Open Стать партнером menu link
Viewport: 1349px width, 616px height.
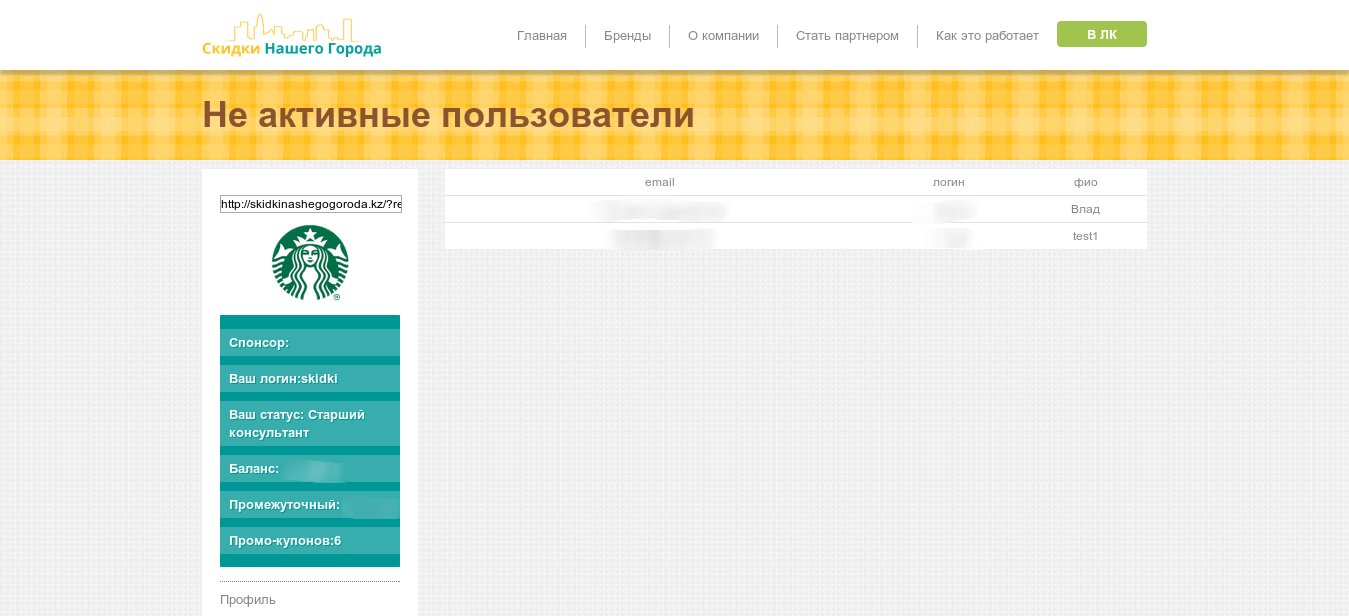(x=847, y=36)
